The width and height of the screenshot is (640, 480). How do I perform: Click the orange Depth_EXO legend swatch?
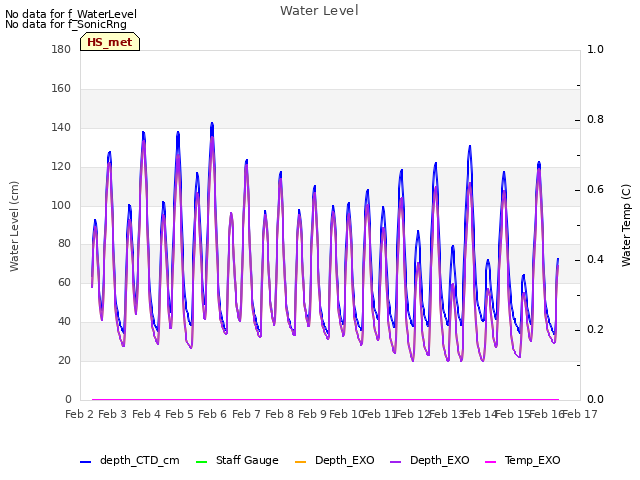(300, 462)
